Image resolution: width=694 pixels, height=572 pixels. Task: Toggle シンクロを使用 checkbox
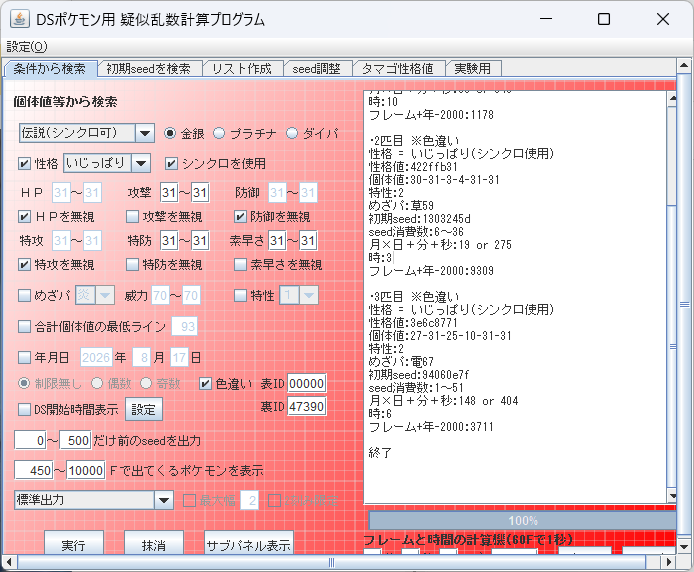pos(171,164)
